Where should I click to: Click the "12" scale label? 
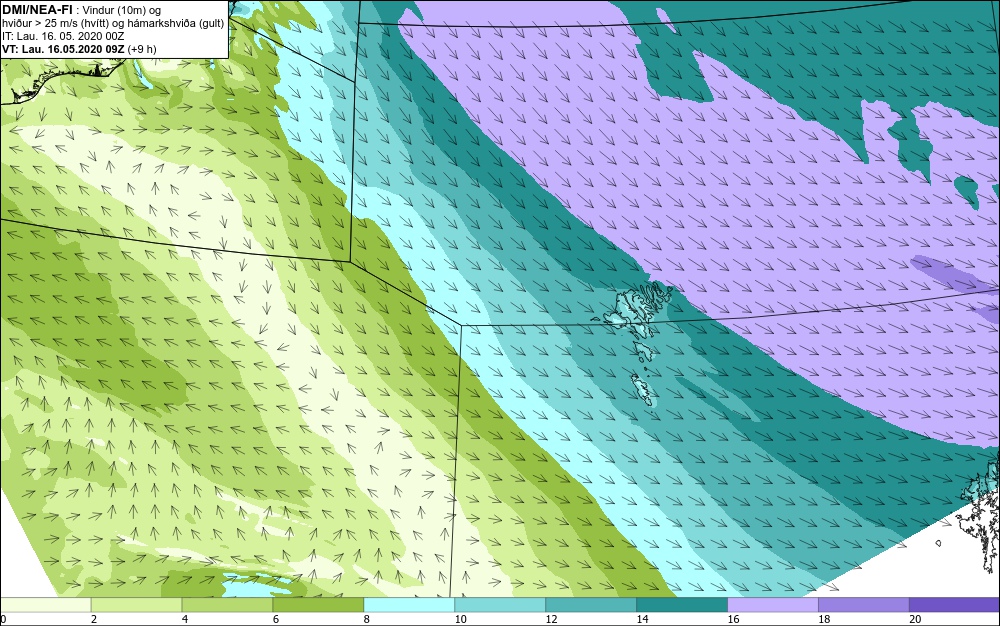(552, 619)
